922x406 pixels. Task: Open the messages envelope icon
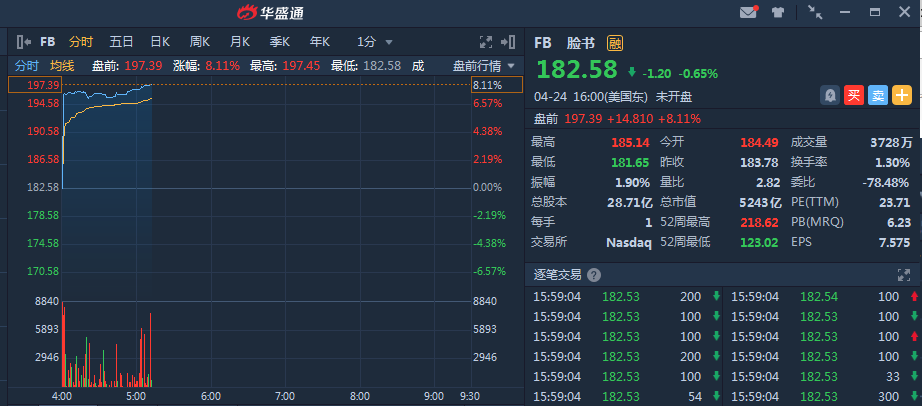tap(748, 13)
